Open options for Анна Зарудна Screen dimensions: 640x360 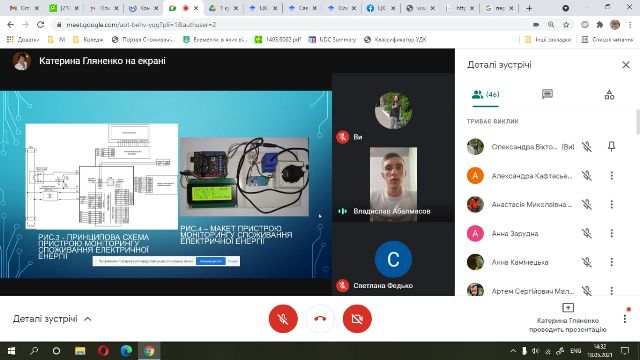coord(611,233)
